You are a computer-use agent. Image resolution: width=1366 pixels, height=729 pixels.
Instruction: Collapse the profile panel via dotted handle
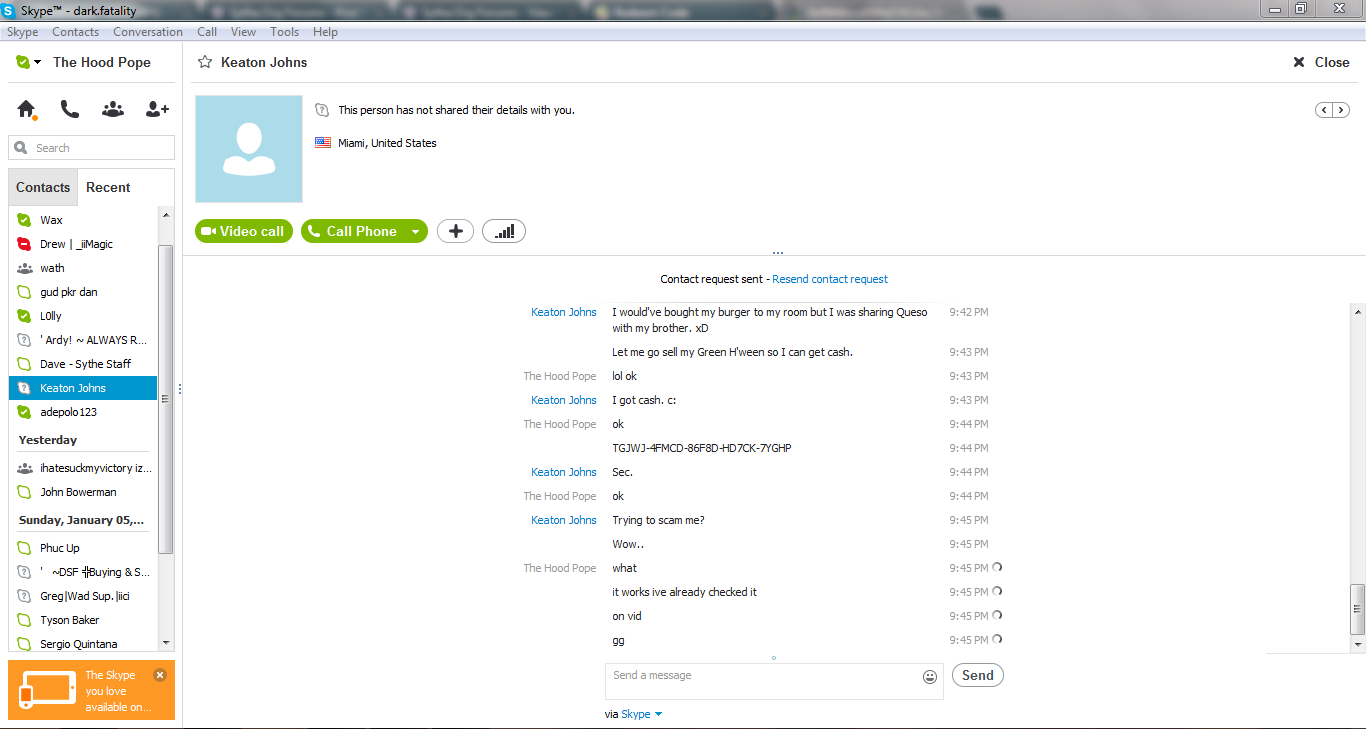777,253
